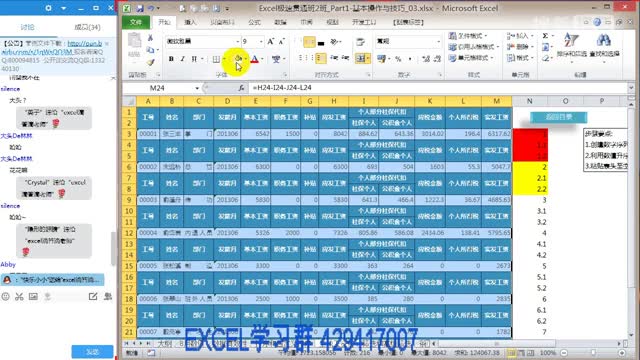Click the Insert Function fx icon
Viewport: 640px width, 360px height.
[x=241, y=88]
